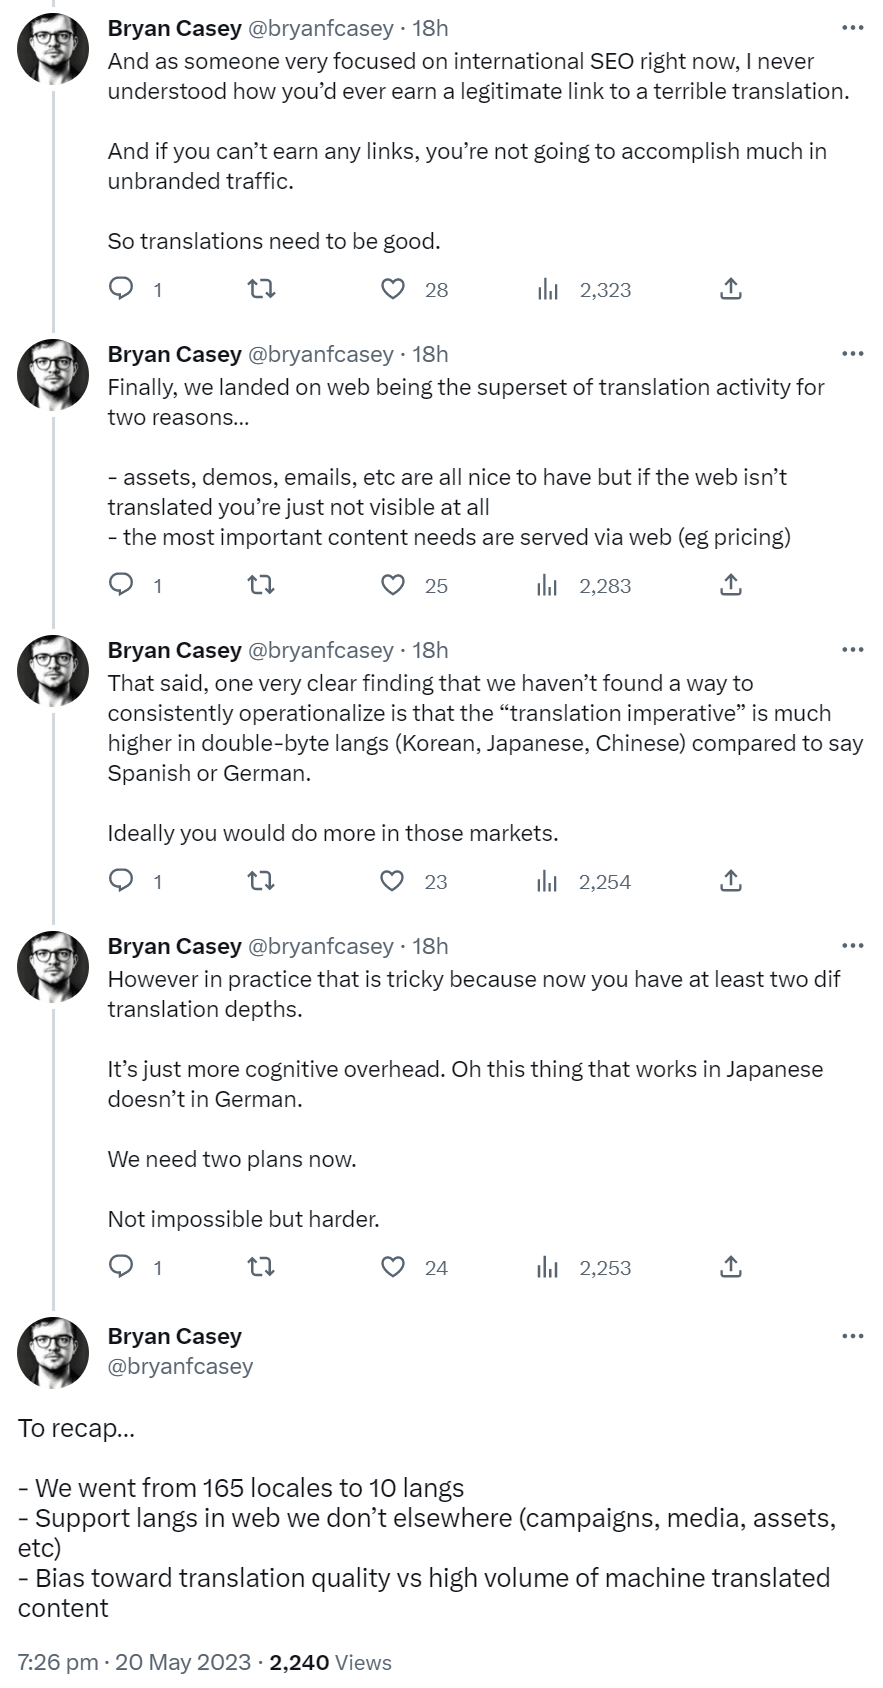Viewport: 883px width, 1688px height.
Task: Click the 18h timestamp of the 'Finally' tweet
Action: click(x=430, y=354)
